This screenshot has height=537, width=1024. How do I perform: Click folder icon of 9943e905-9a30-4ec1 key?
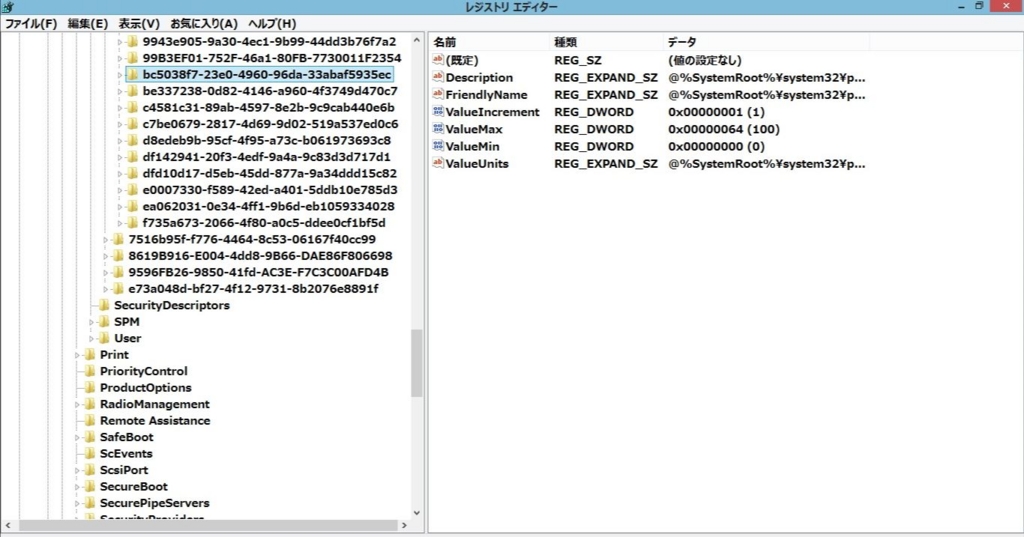[x=133, y=42]
